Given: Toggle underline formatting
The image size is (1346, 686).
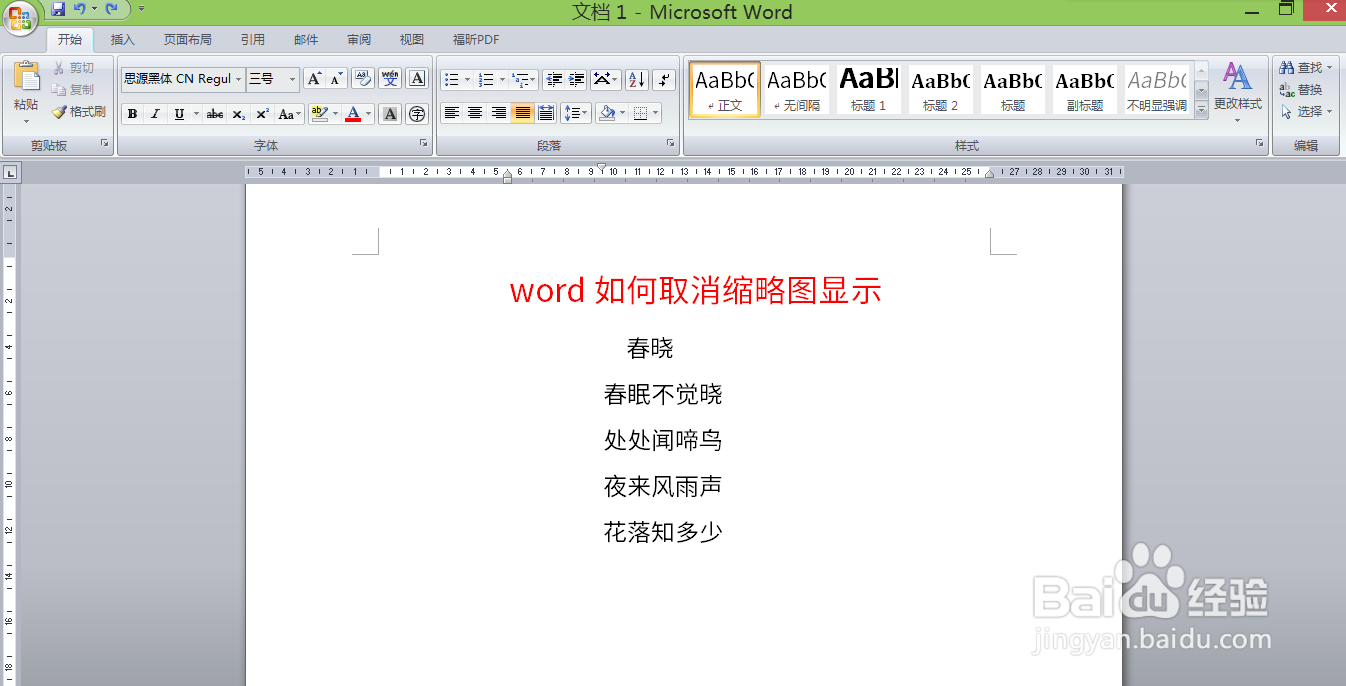Looking at the screenshot, I should pos(179,114).
